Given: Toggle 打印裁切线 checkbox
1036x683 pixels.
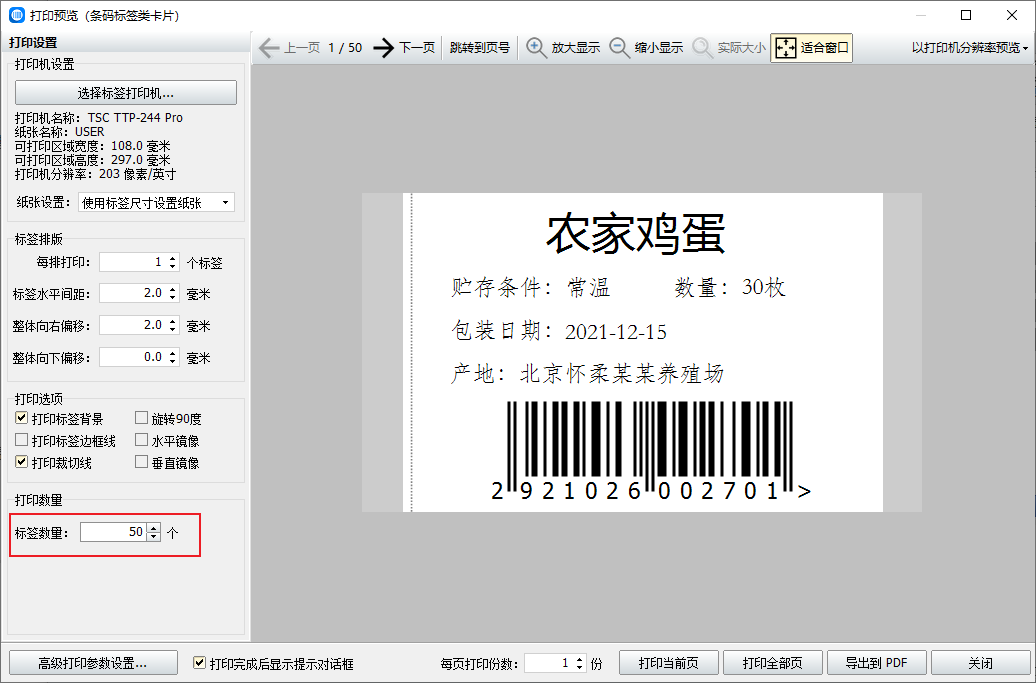Looking at the screenshot, I should 22,462.
